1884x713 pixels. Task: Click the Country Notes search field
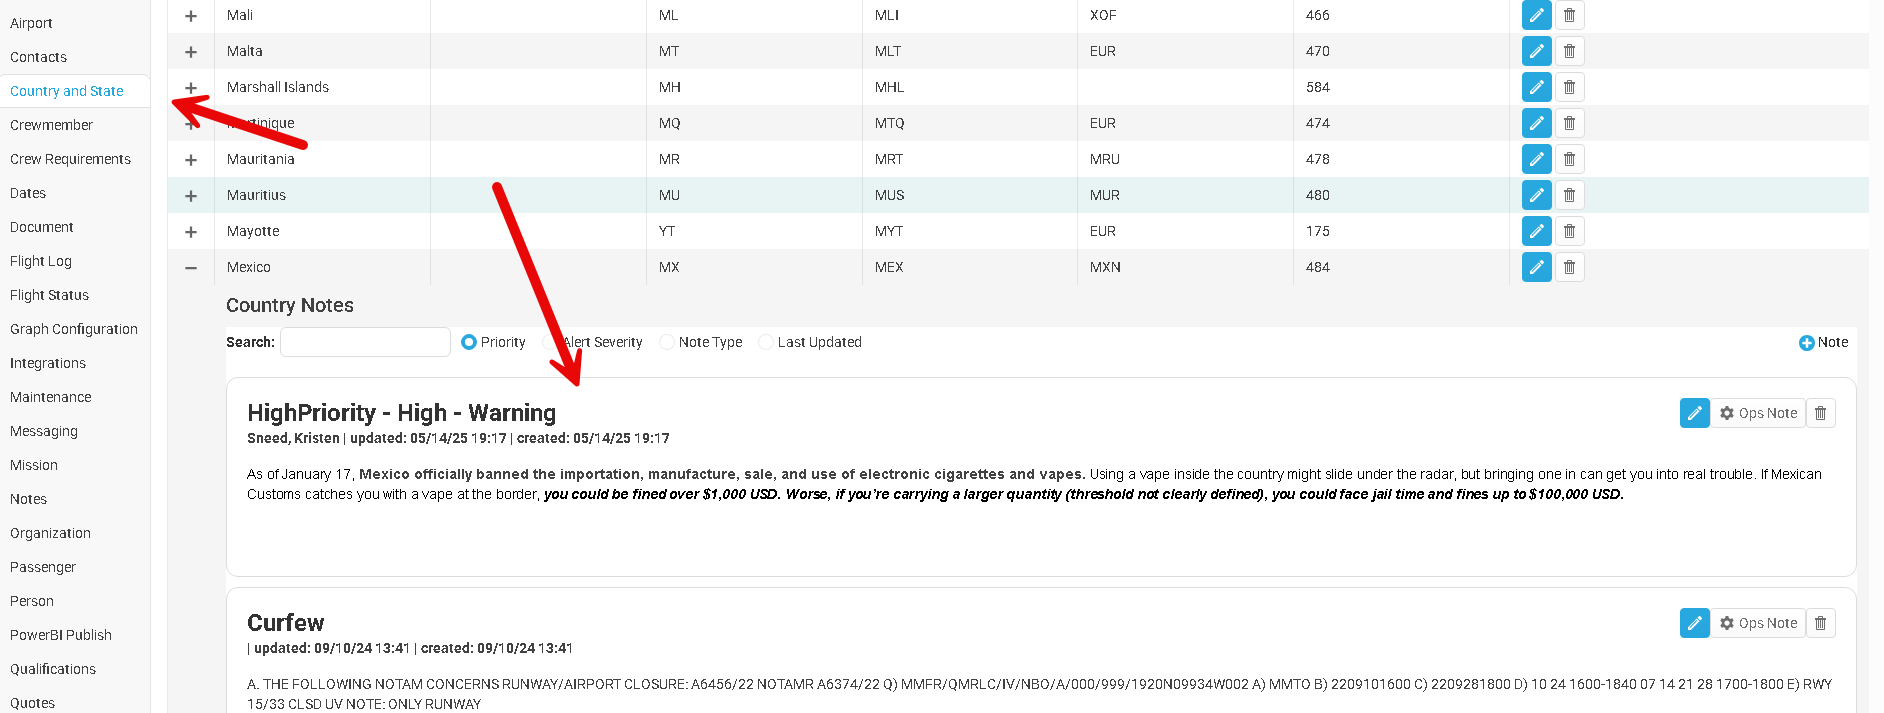365,342
